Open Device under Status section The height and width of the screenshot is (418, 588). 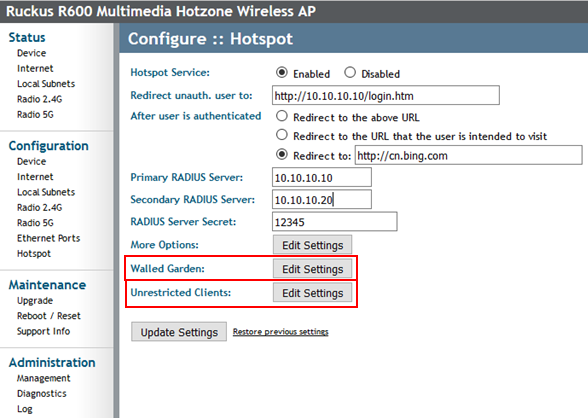click(32, 53)
